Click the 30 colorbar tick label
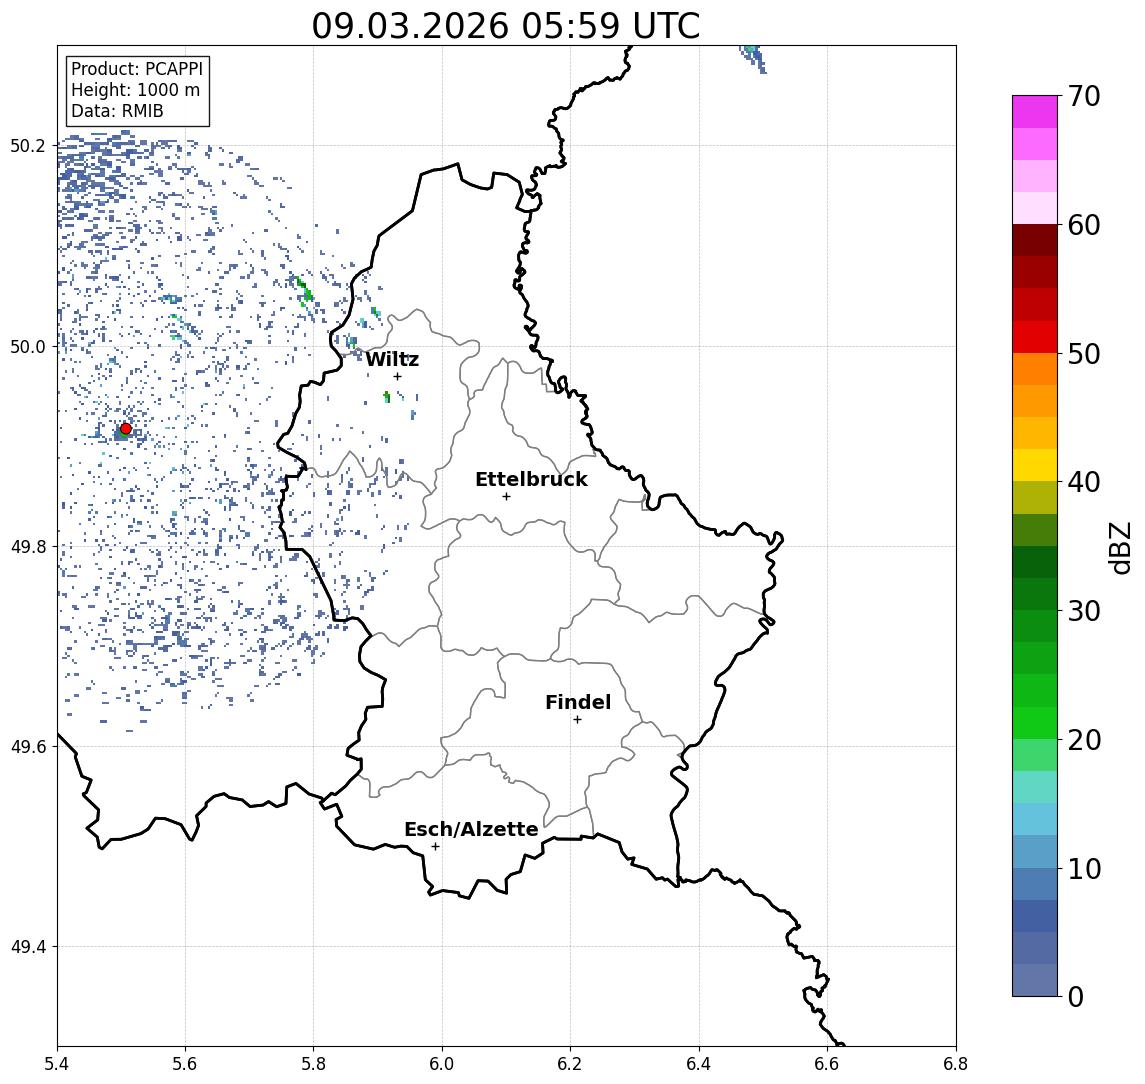Viewport: 1145px width, 1084px height. coord(1084,611)
